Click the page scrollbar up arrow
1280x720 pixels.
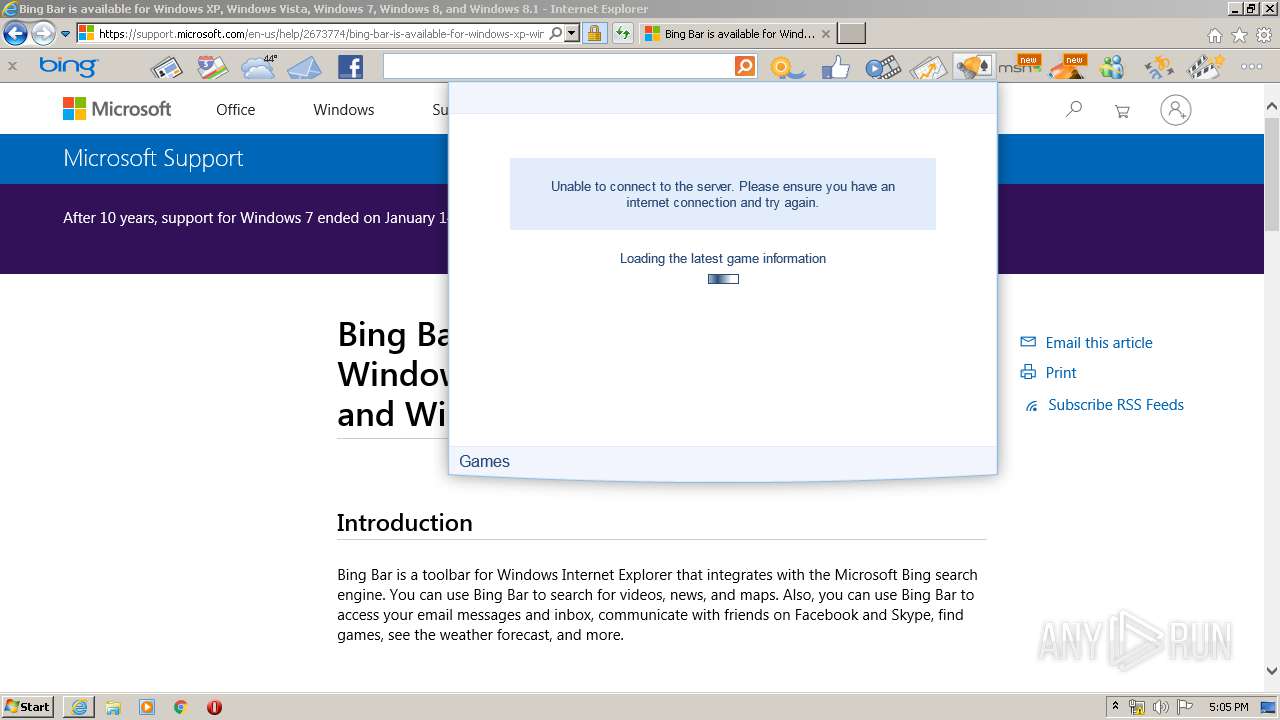1272,106
